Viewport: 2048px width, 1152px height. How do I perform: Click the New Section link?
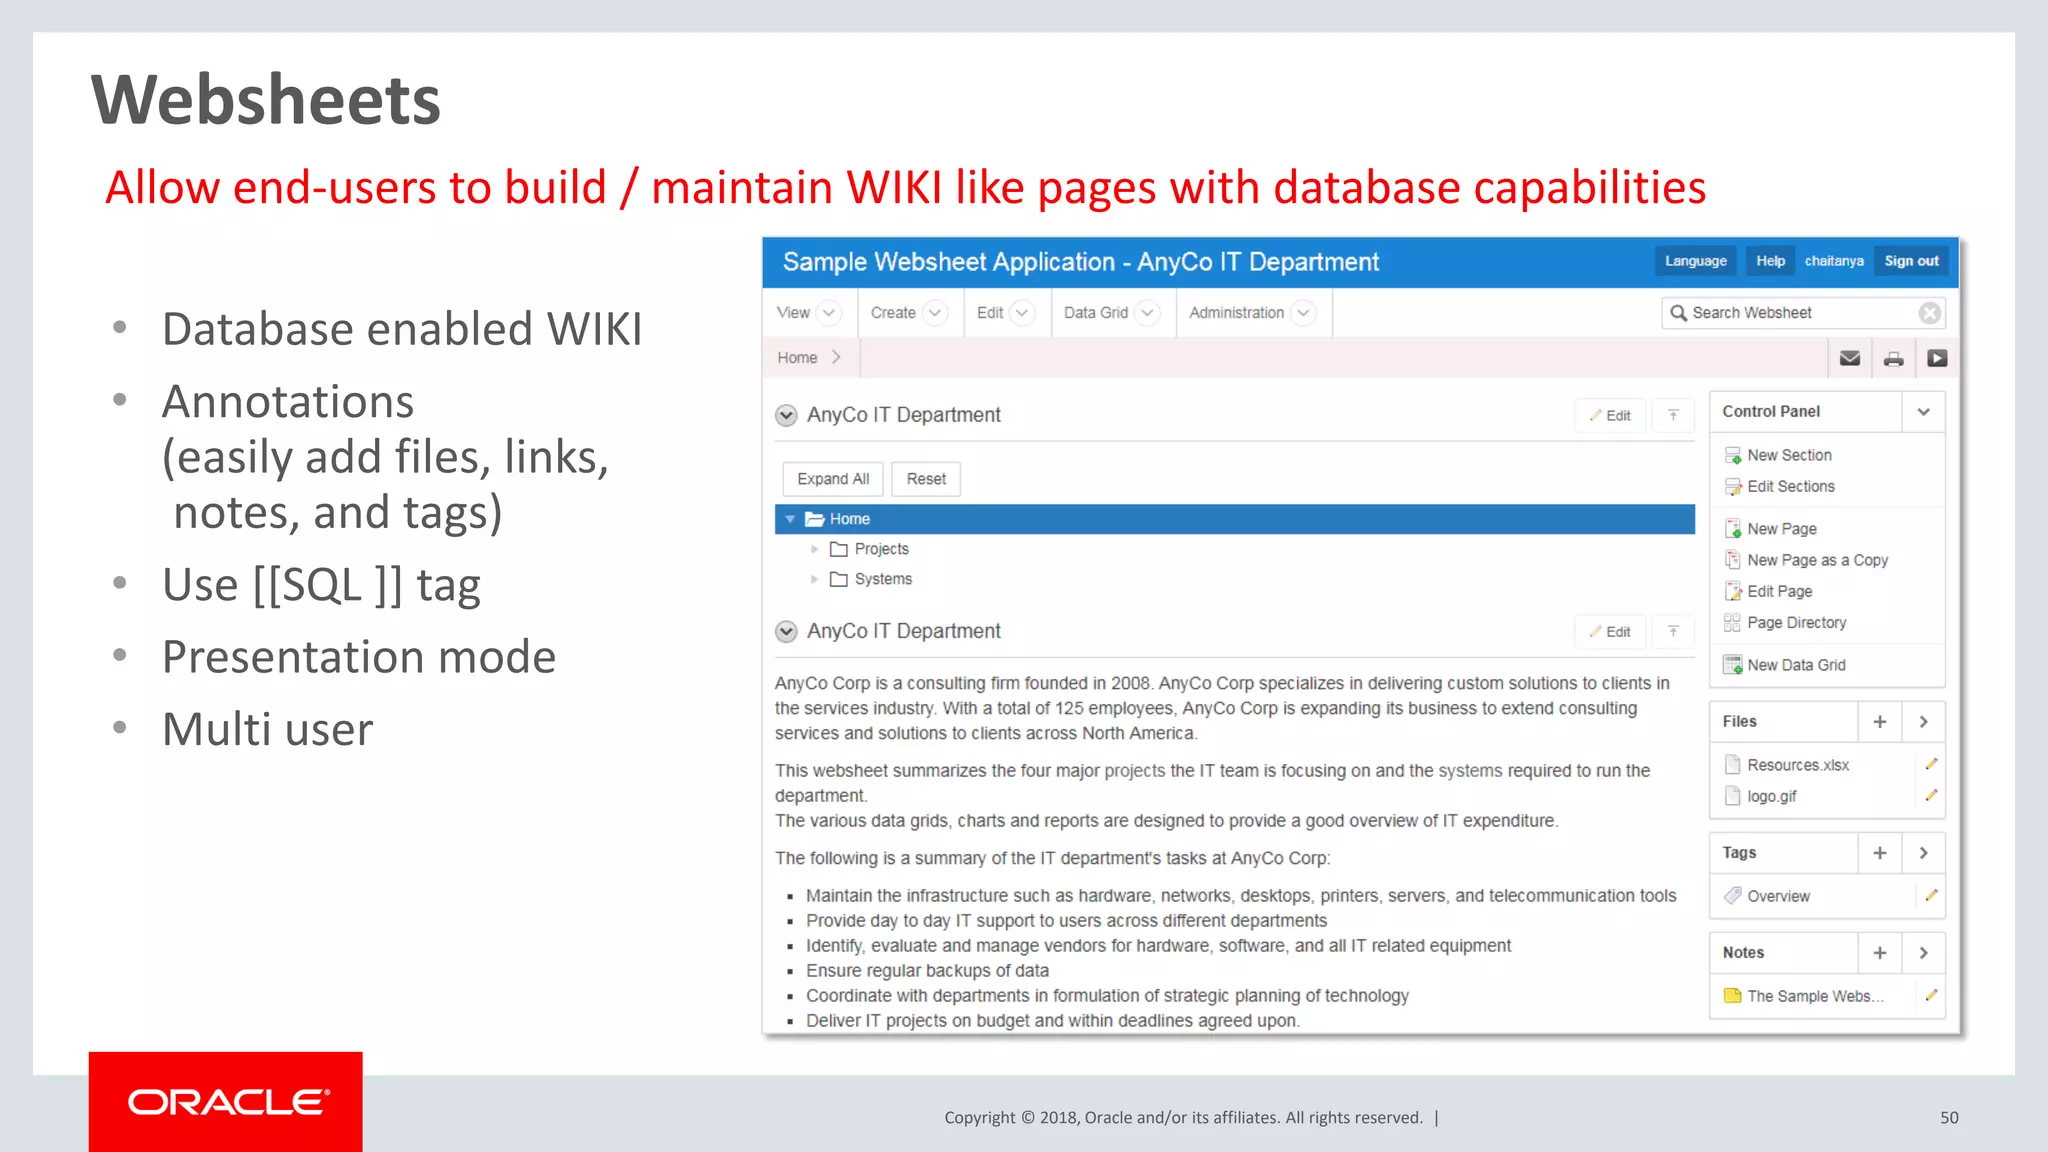[1789, 455]
